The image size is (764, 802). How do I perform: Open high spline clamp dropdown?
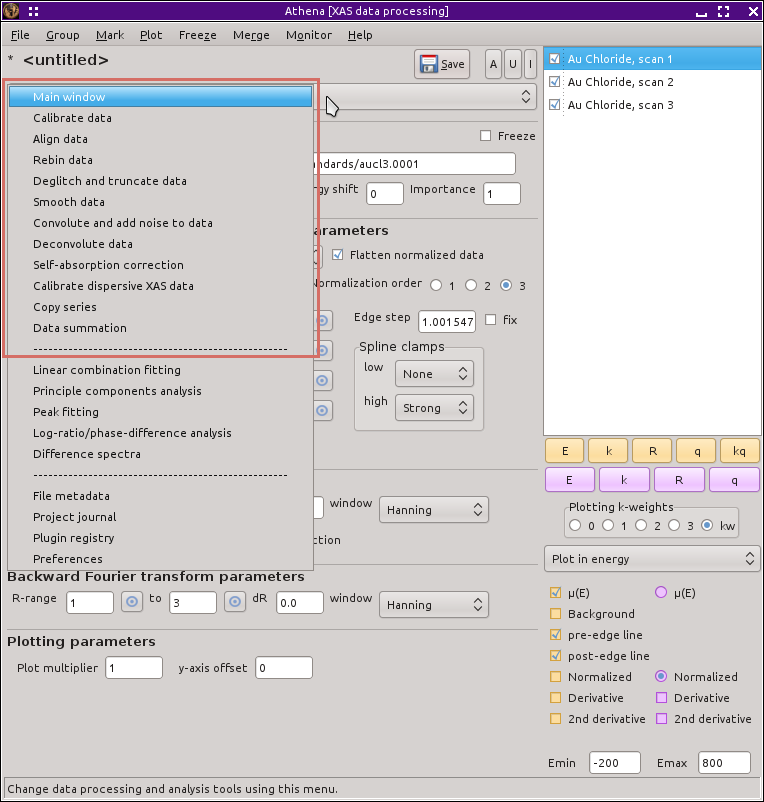click(434, 408)
